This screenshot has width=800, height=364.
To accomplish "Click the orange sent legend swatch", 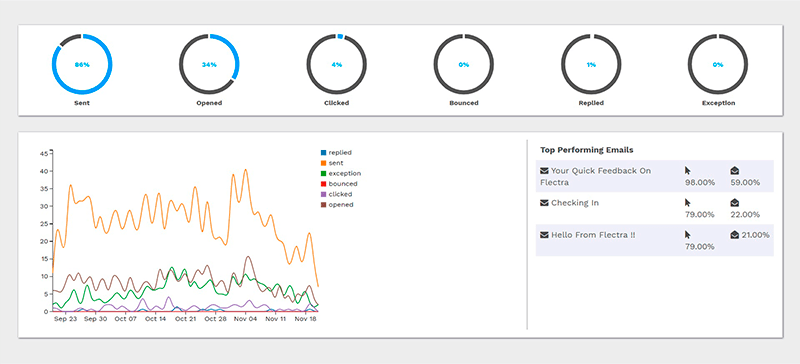I will (323, 163).
